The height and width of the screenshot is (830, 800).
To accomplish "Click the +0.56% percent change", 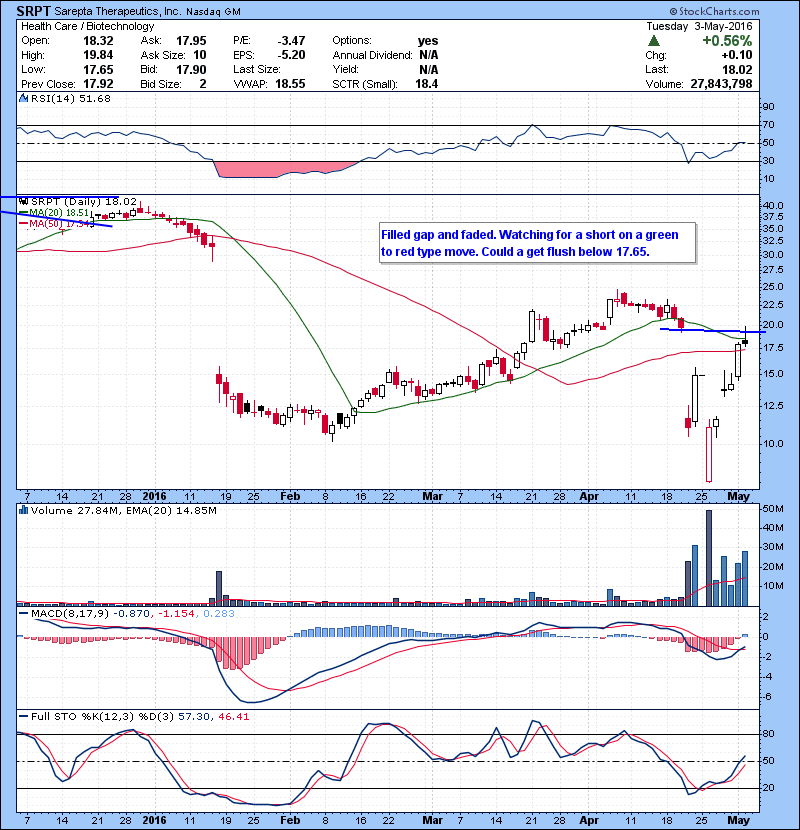I will point(727,41).
